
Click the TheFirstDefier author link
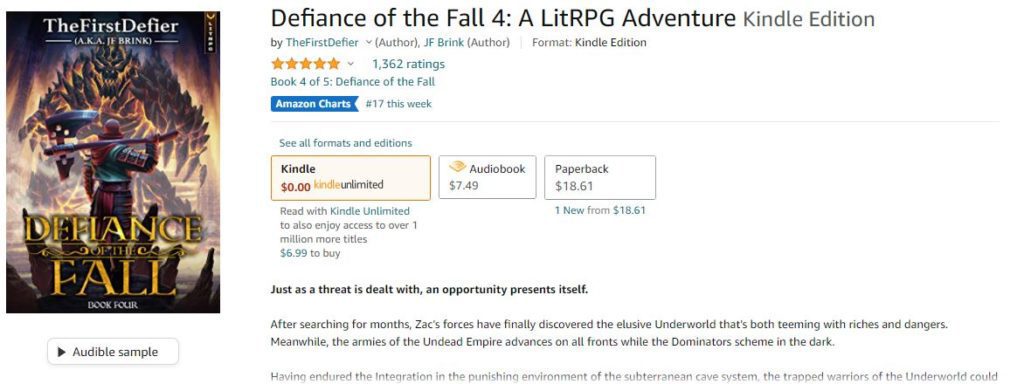pos(322,42)
